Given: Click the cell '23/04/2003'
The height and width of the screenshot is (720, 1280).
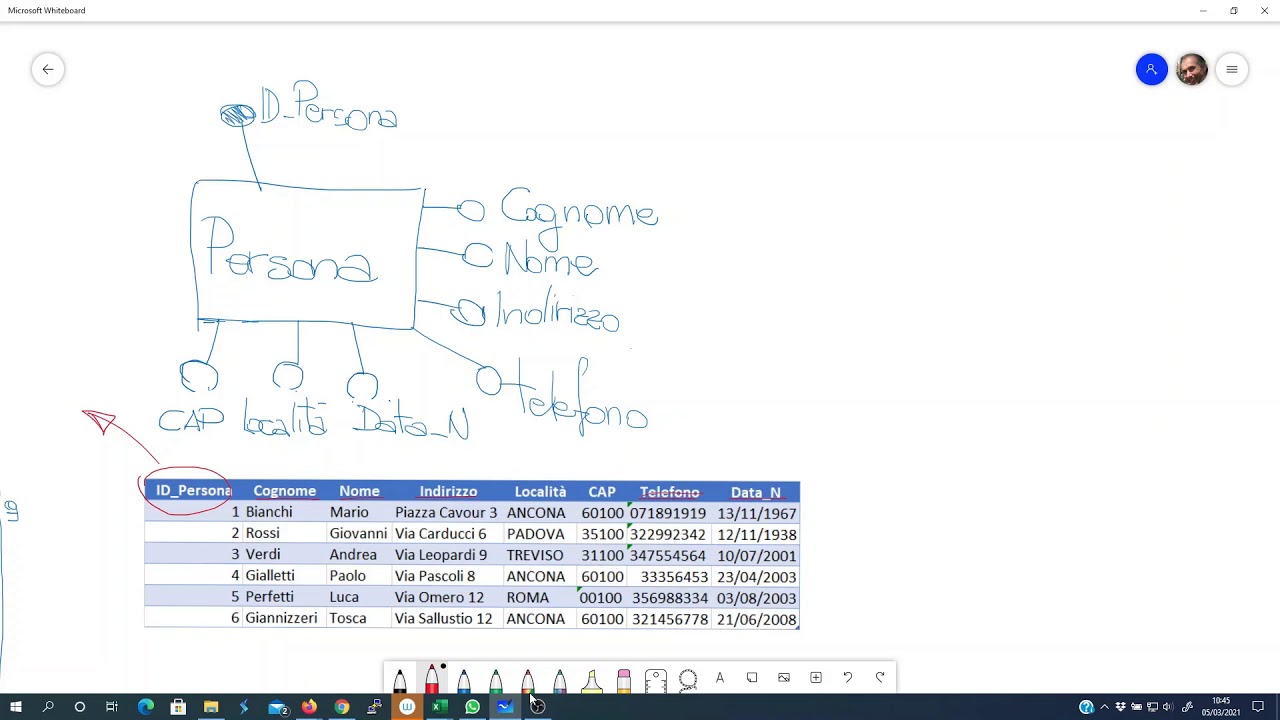Looking at the screenshot, I should [x=756, y=577].
